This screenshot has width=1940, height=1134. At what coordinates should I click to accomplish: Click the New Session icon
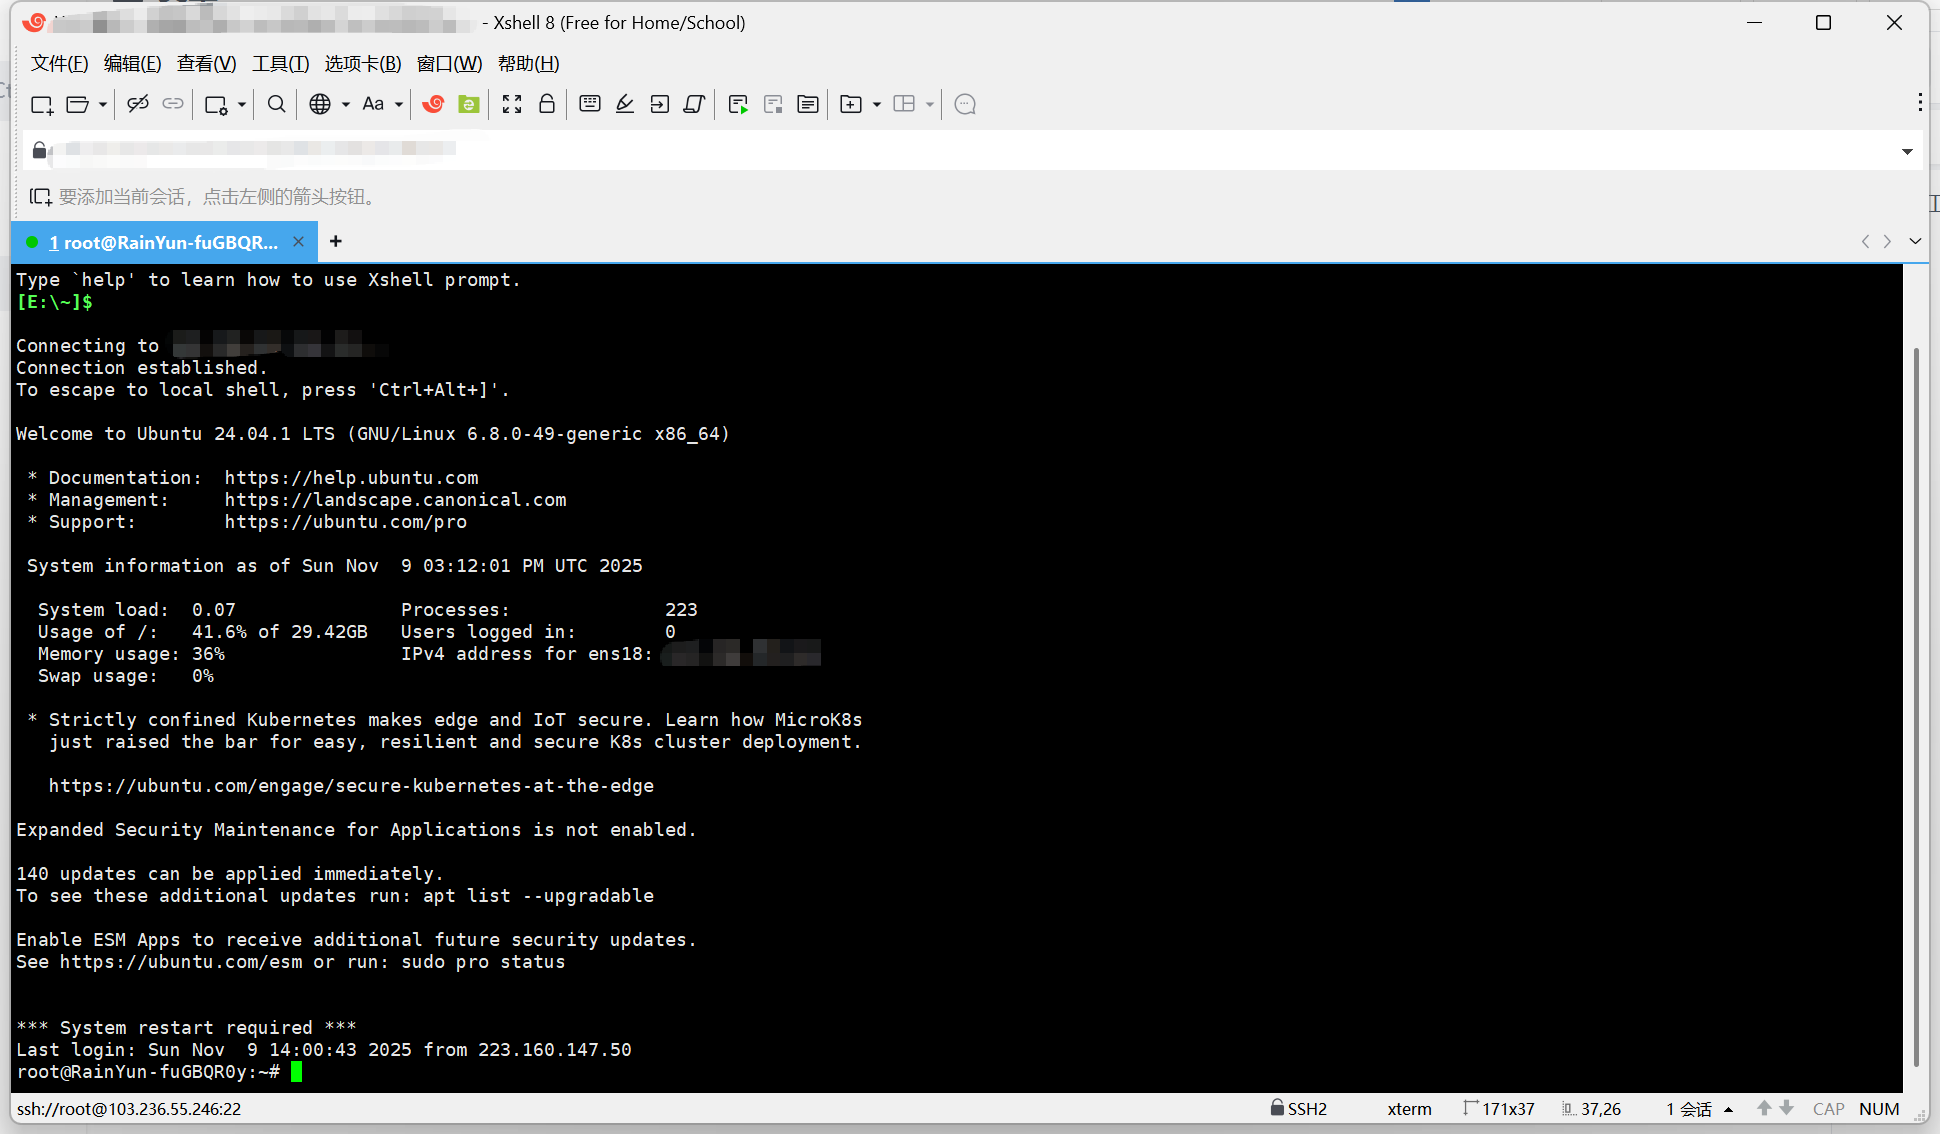tap(42, 104)
